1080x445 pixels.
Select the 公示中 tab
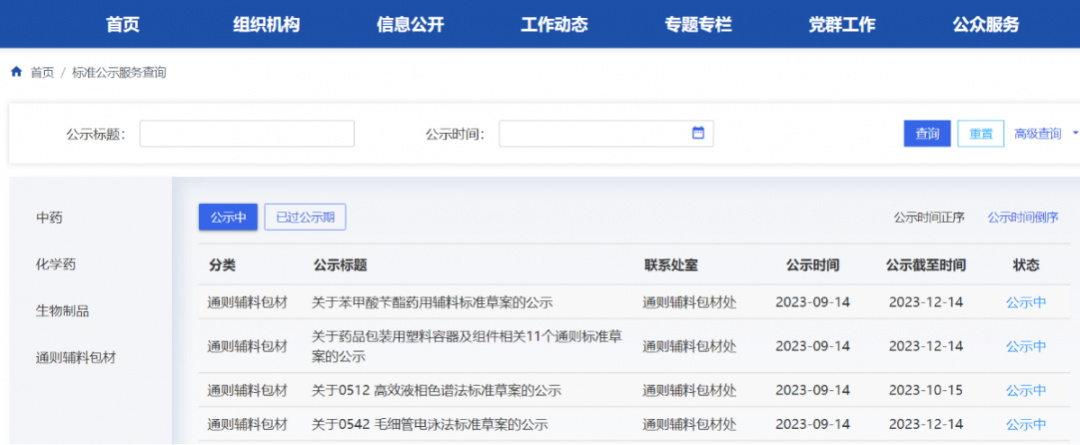pos(228,217)
